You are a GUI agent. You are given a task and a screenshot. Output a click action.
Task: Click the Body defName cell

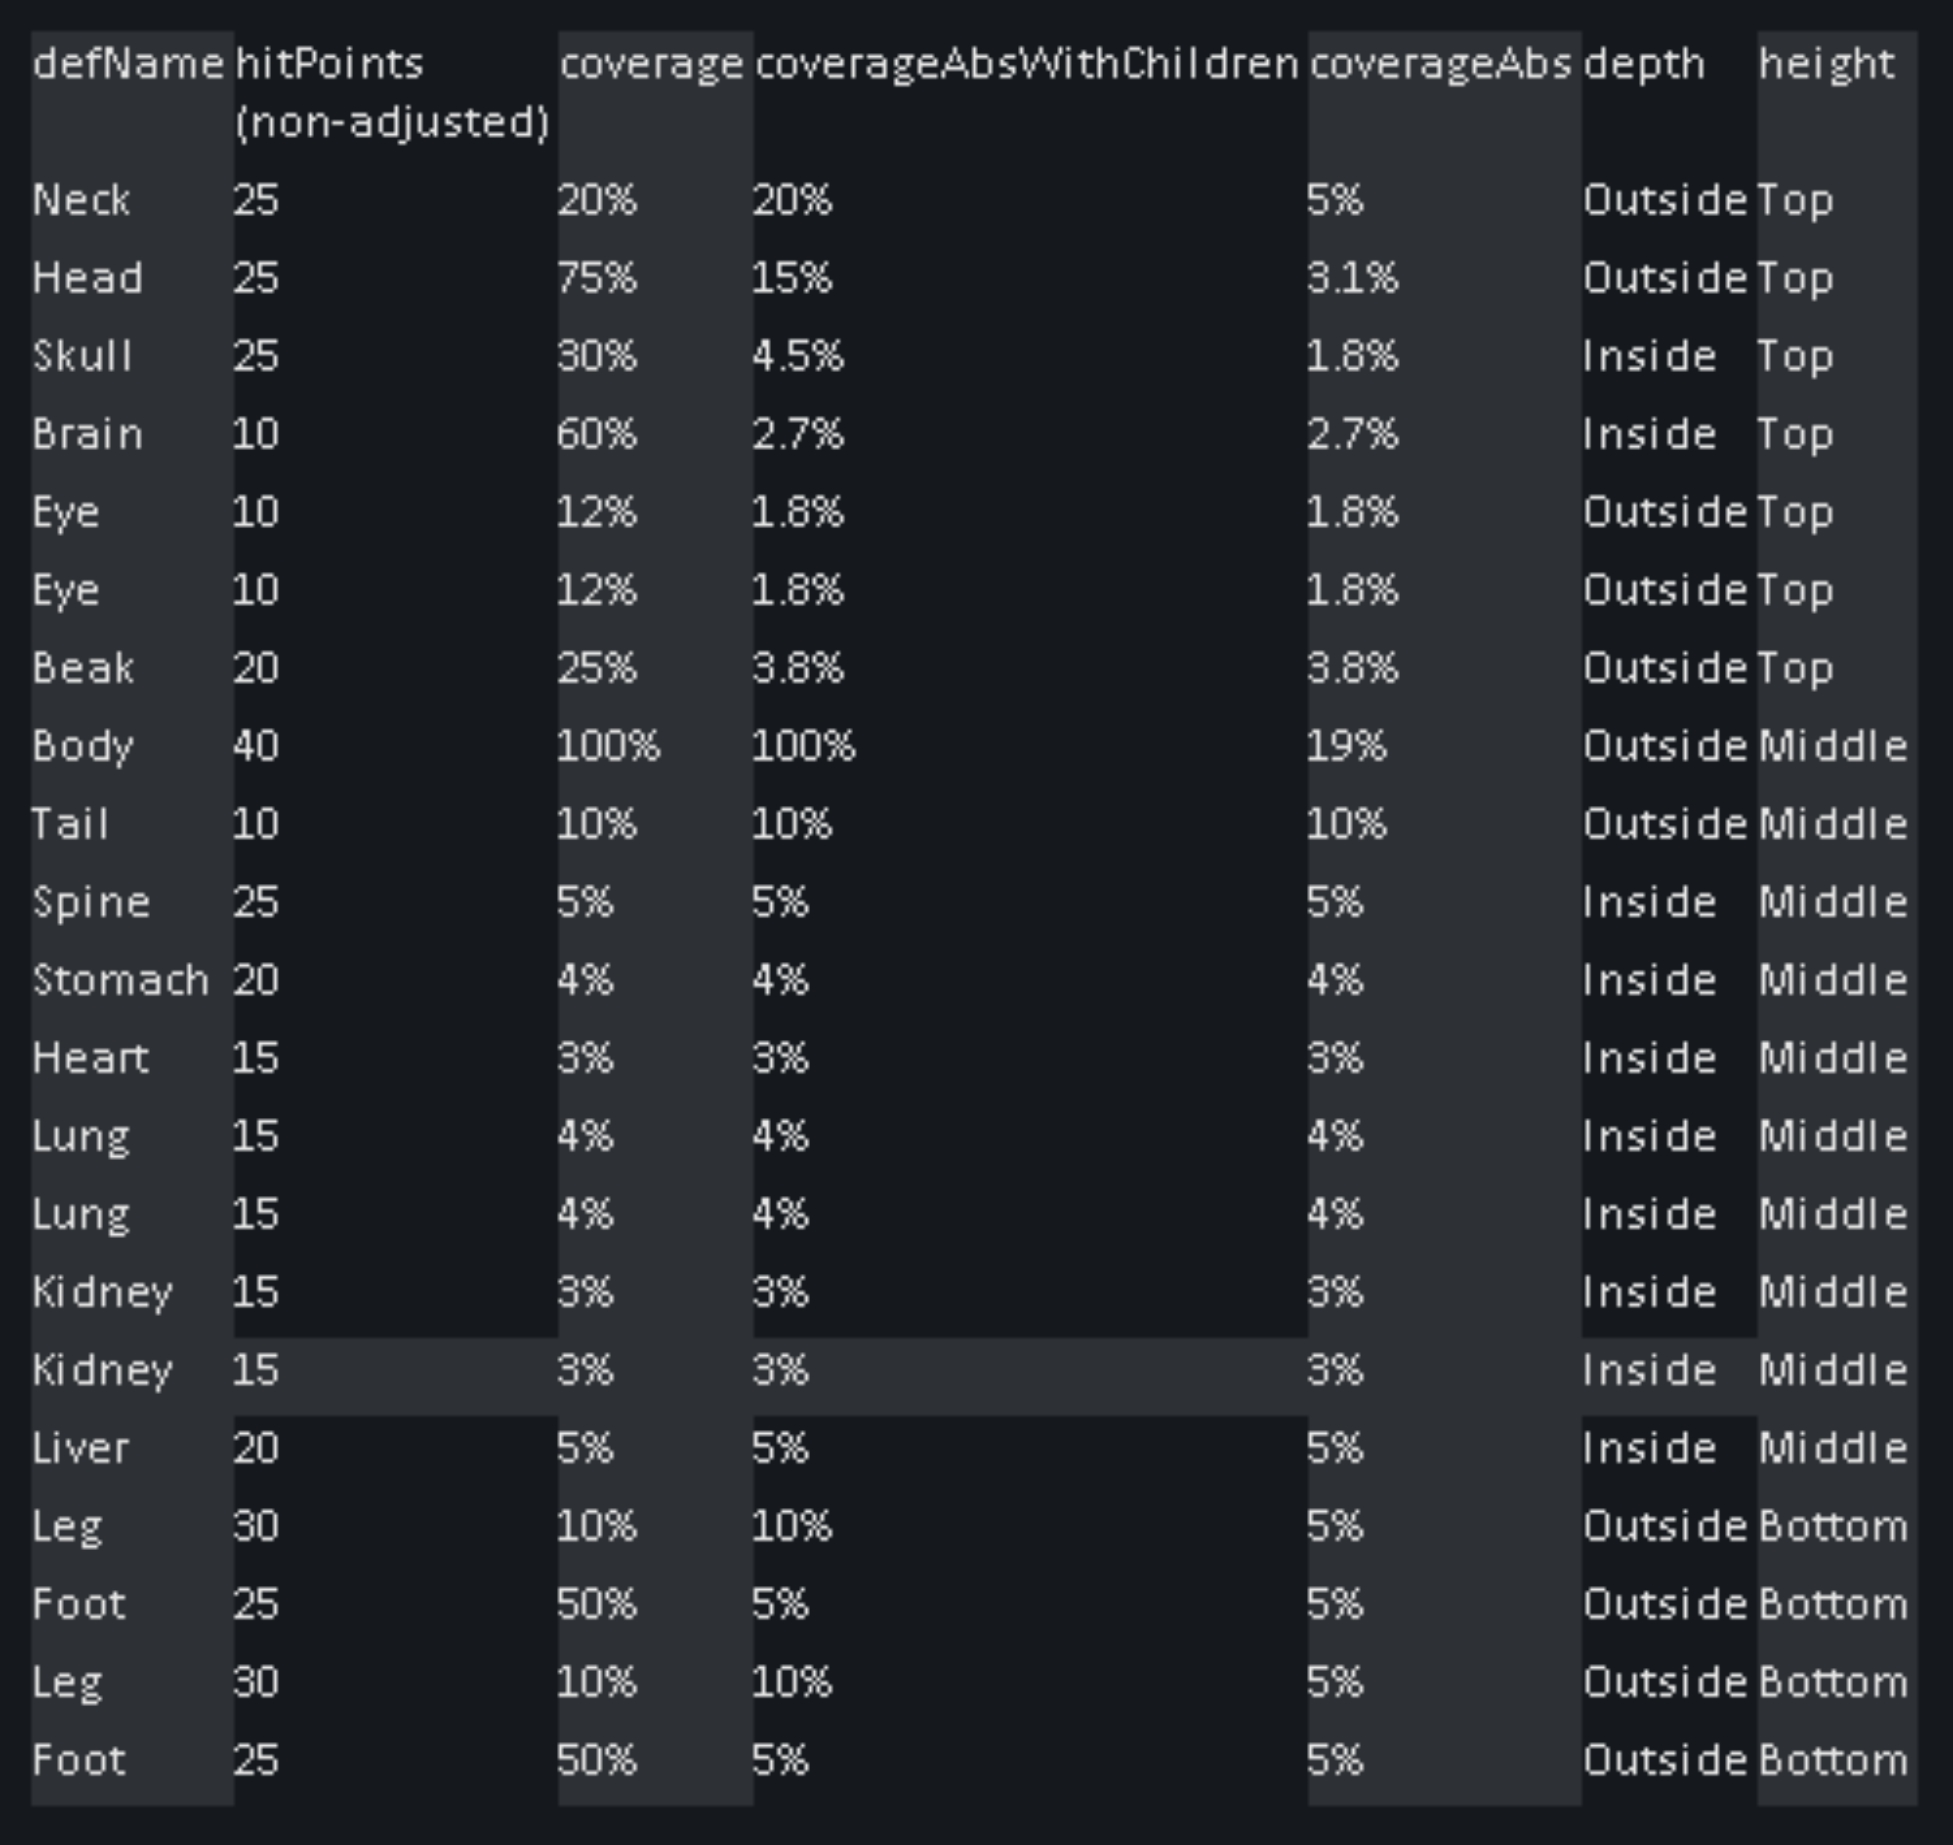[83, 746]
